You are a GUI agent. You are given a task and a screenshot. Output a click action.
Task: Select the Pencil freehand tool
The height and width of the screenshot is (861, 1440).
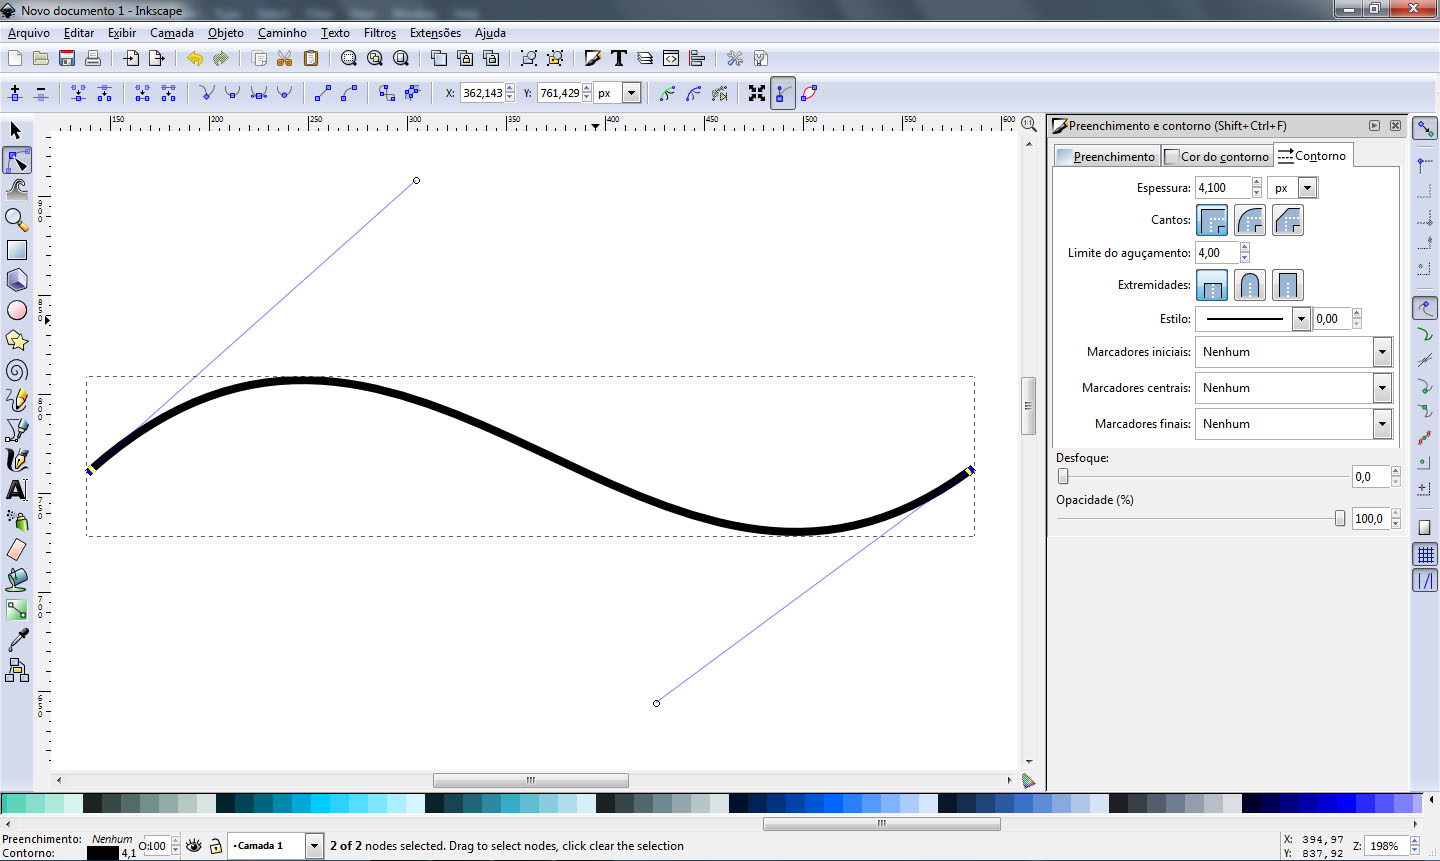16,400
